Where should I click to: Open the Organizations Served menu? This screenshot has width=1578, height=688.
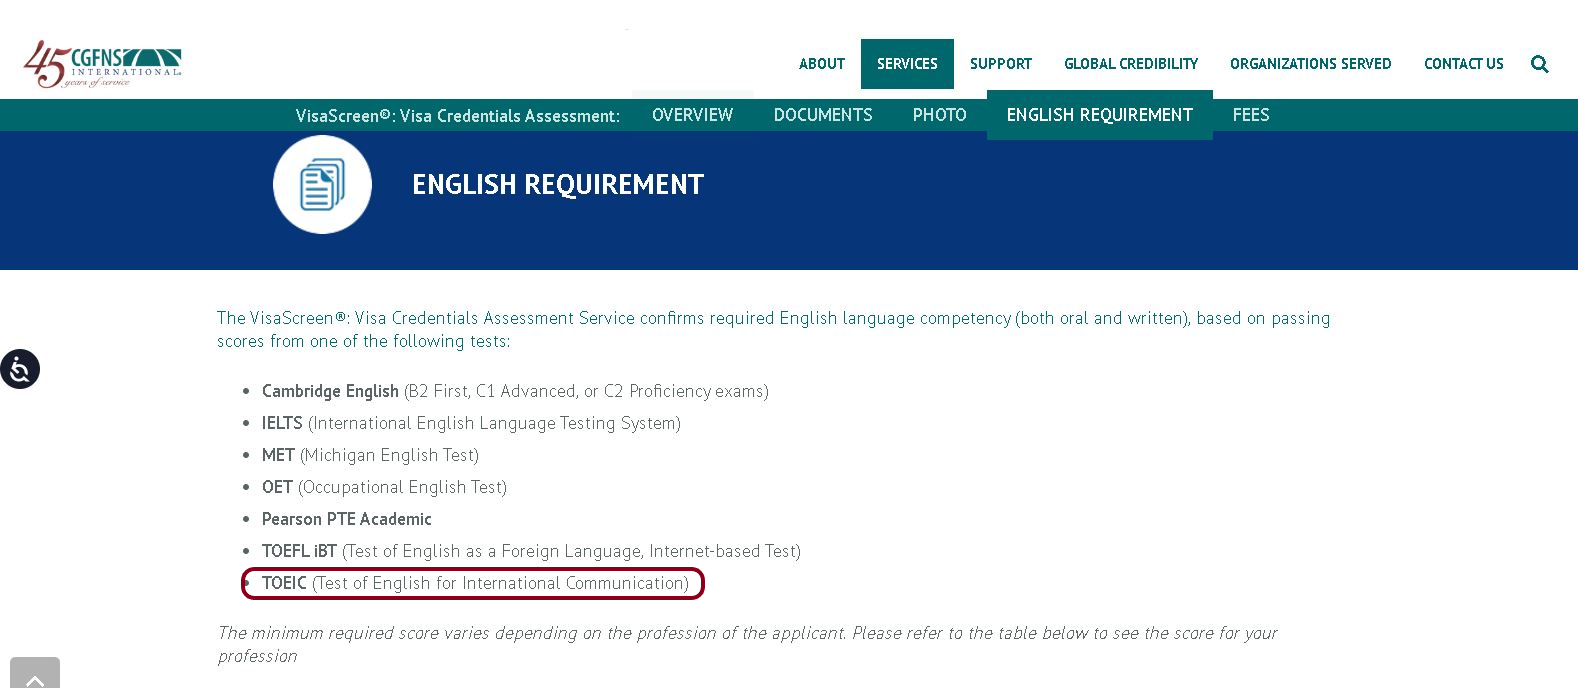coord(1311,64)
